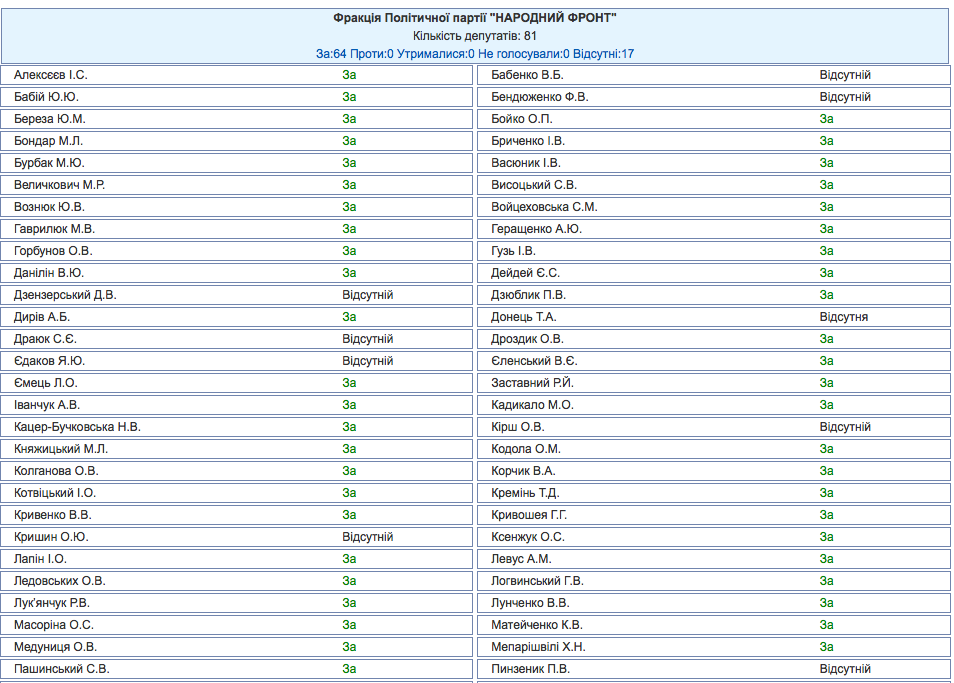Click the "За" vote next to Береза Ю.М.
954x683 pixels.
[x=349, y=119]
